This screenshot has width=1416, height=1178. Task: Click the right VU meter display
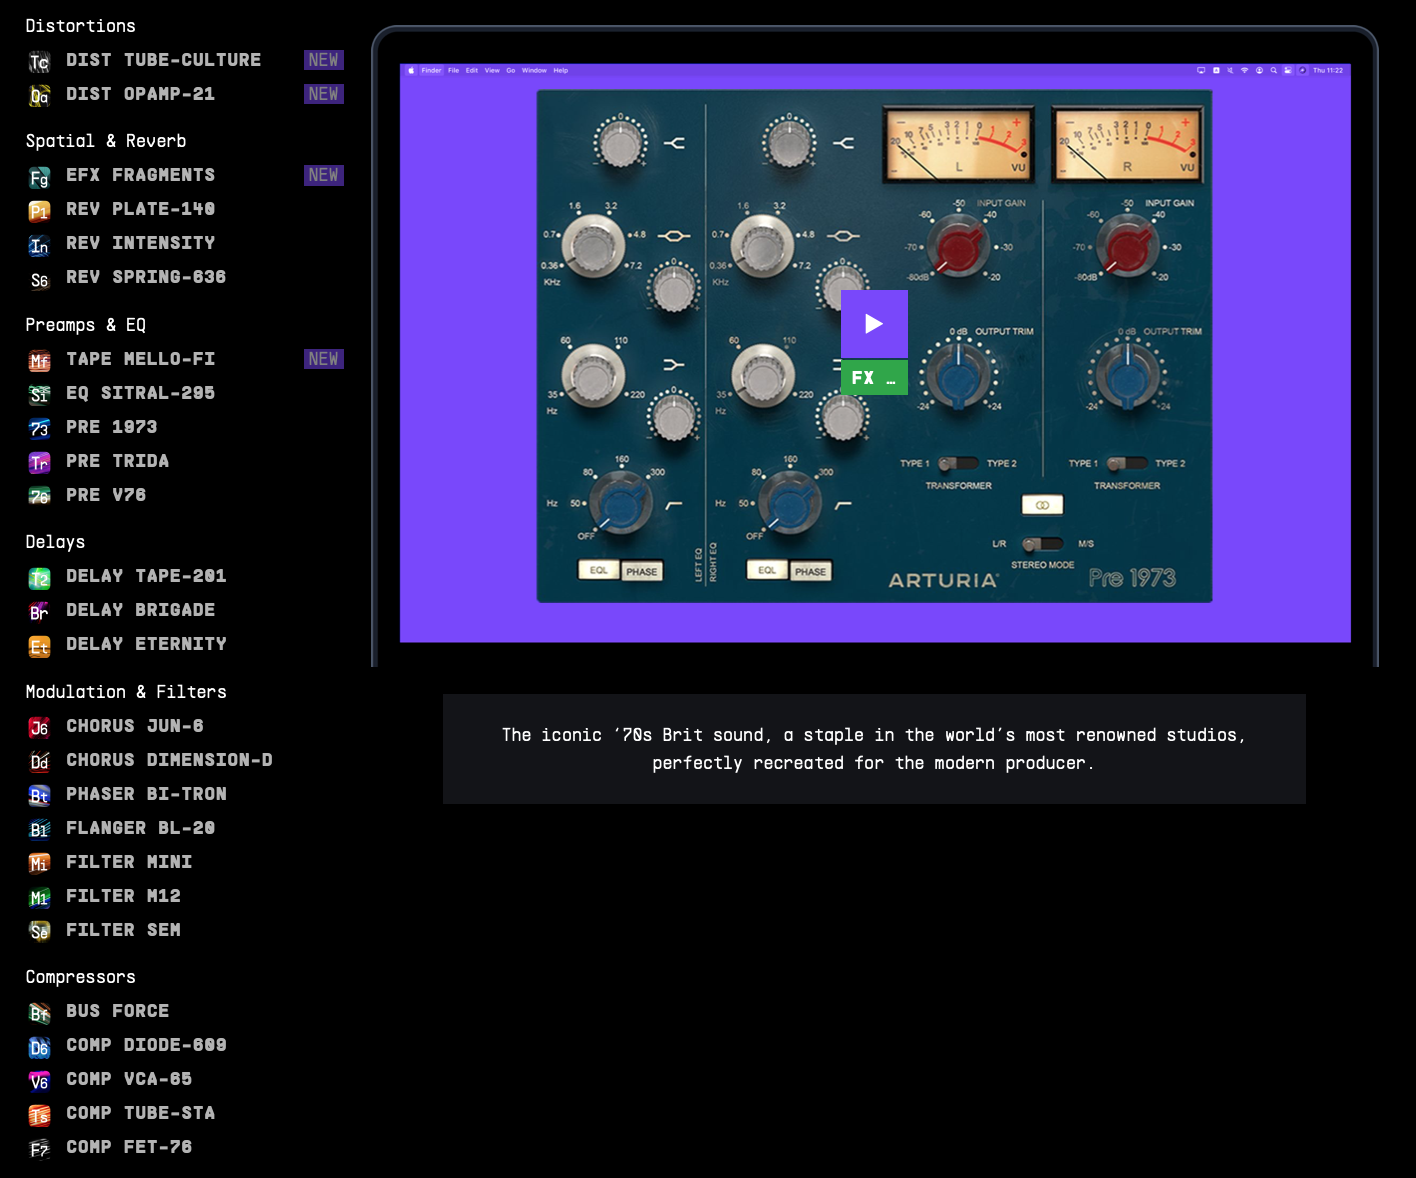pyautogui.click(x=1128, y=145)
